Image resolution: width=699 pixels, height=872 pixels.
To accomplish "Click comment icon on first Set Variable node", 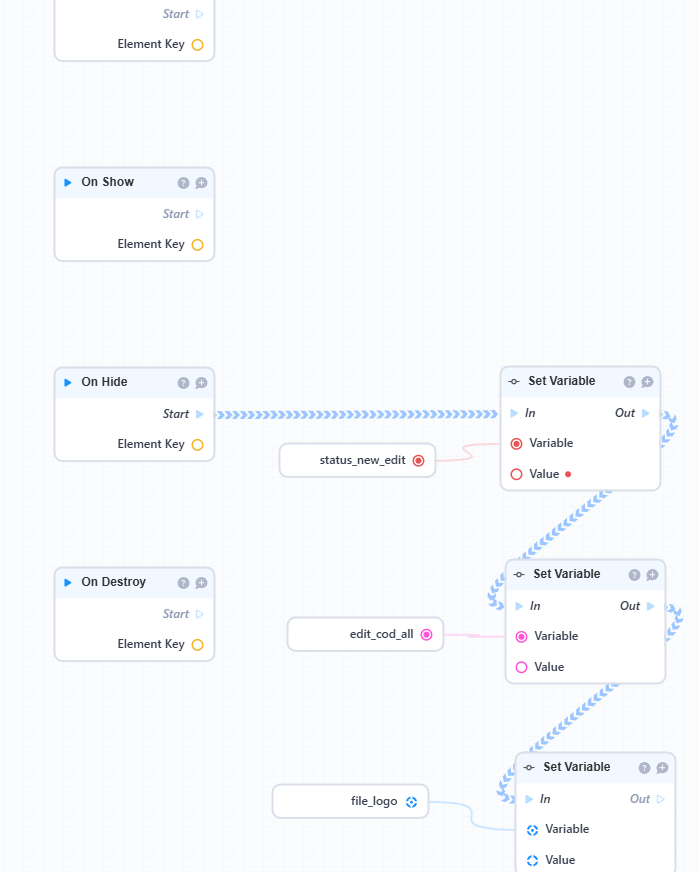I will (x=647, y=382).
